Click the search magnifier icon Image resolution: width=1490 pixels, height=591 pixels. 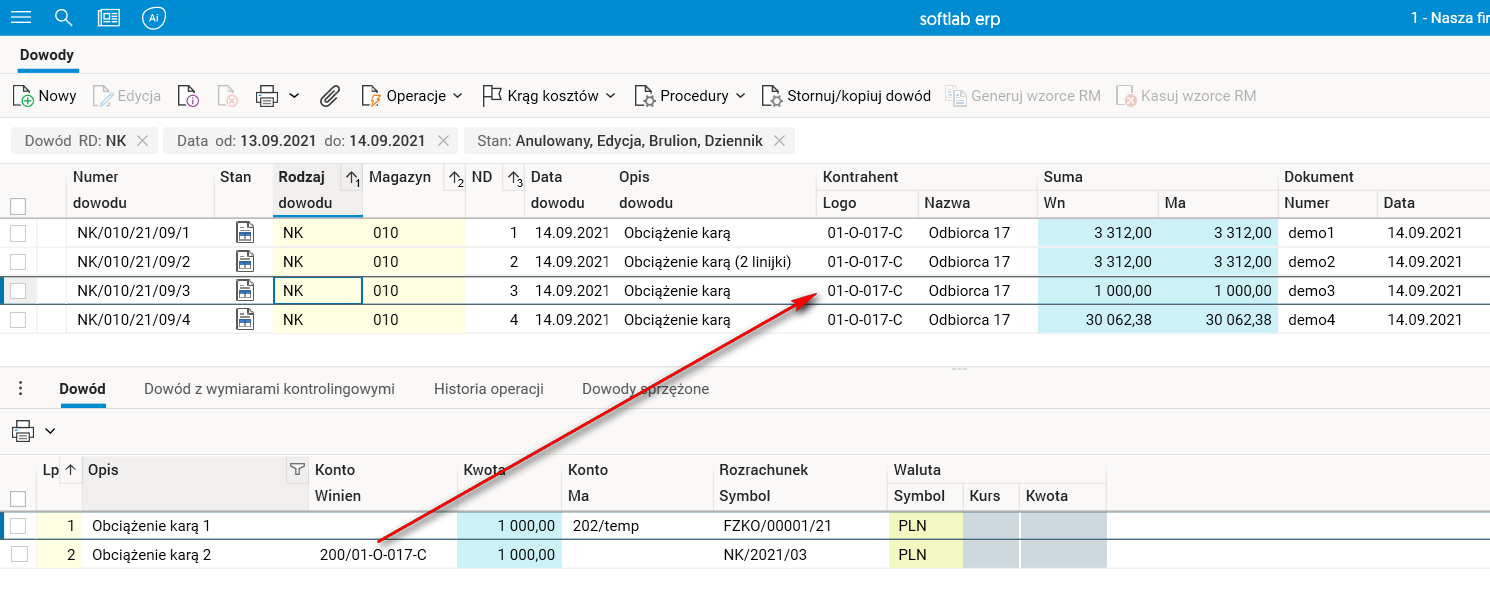(x=64, y=18)
